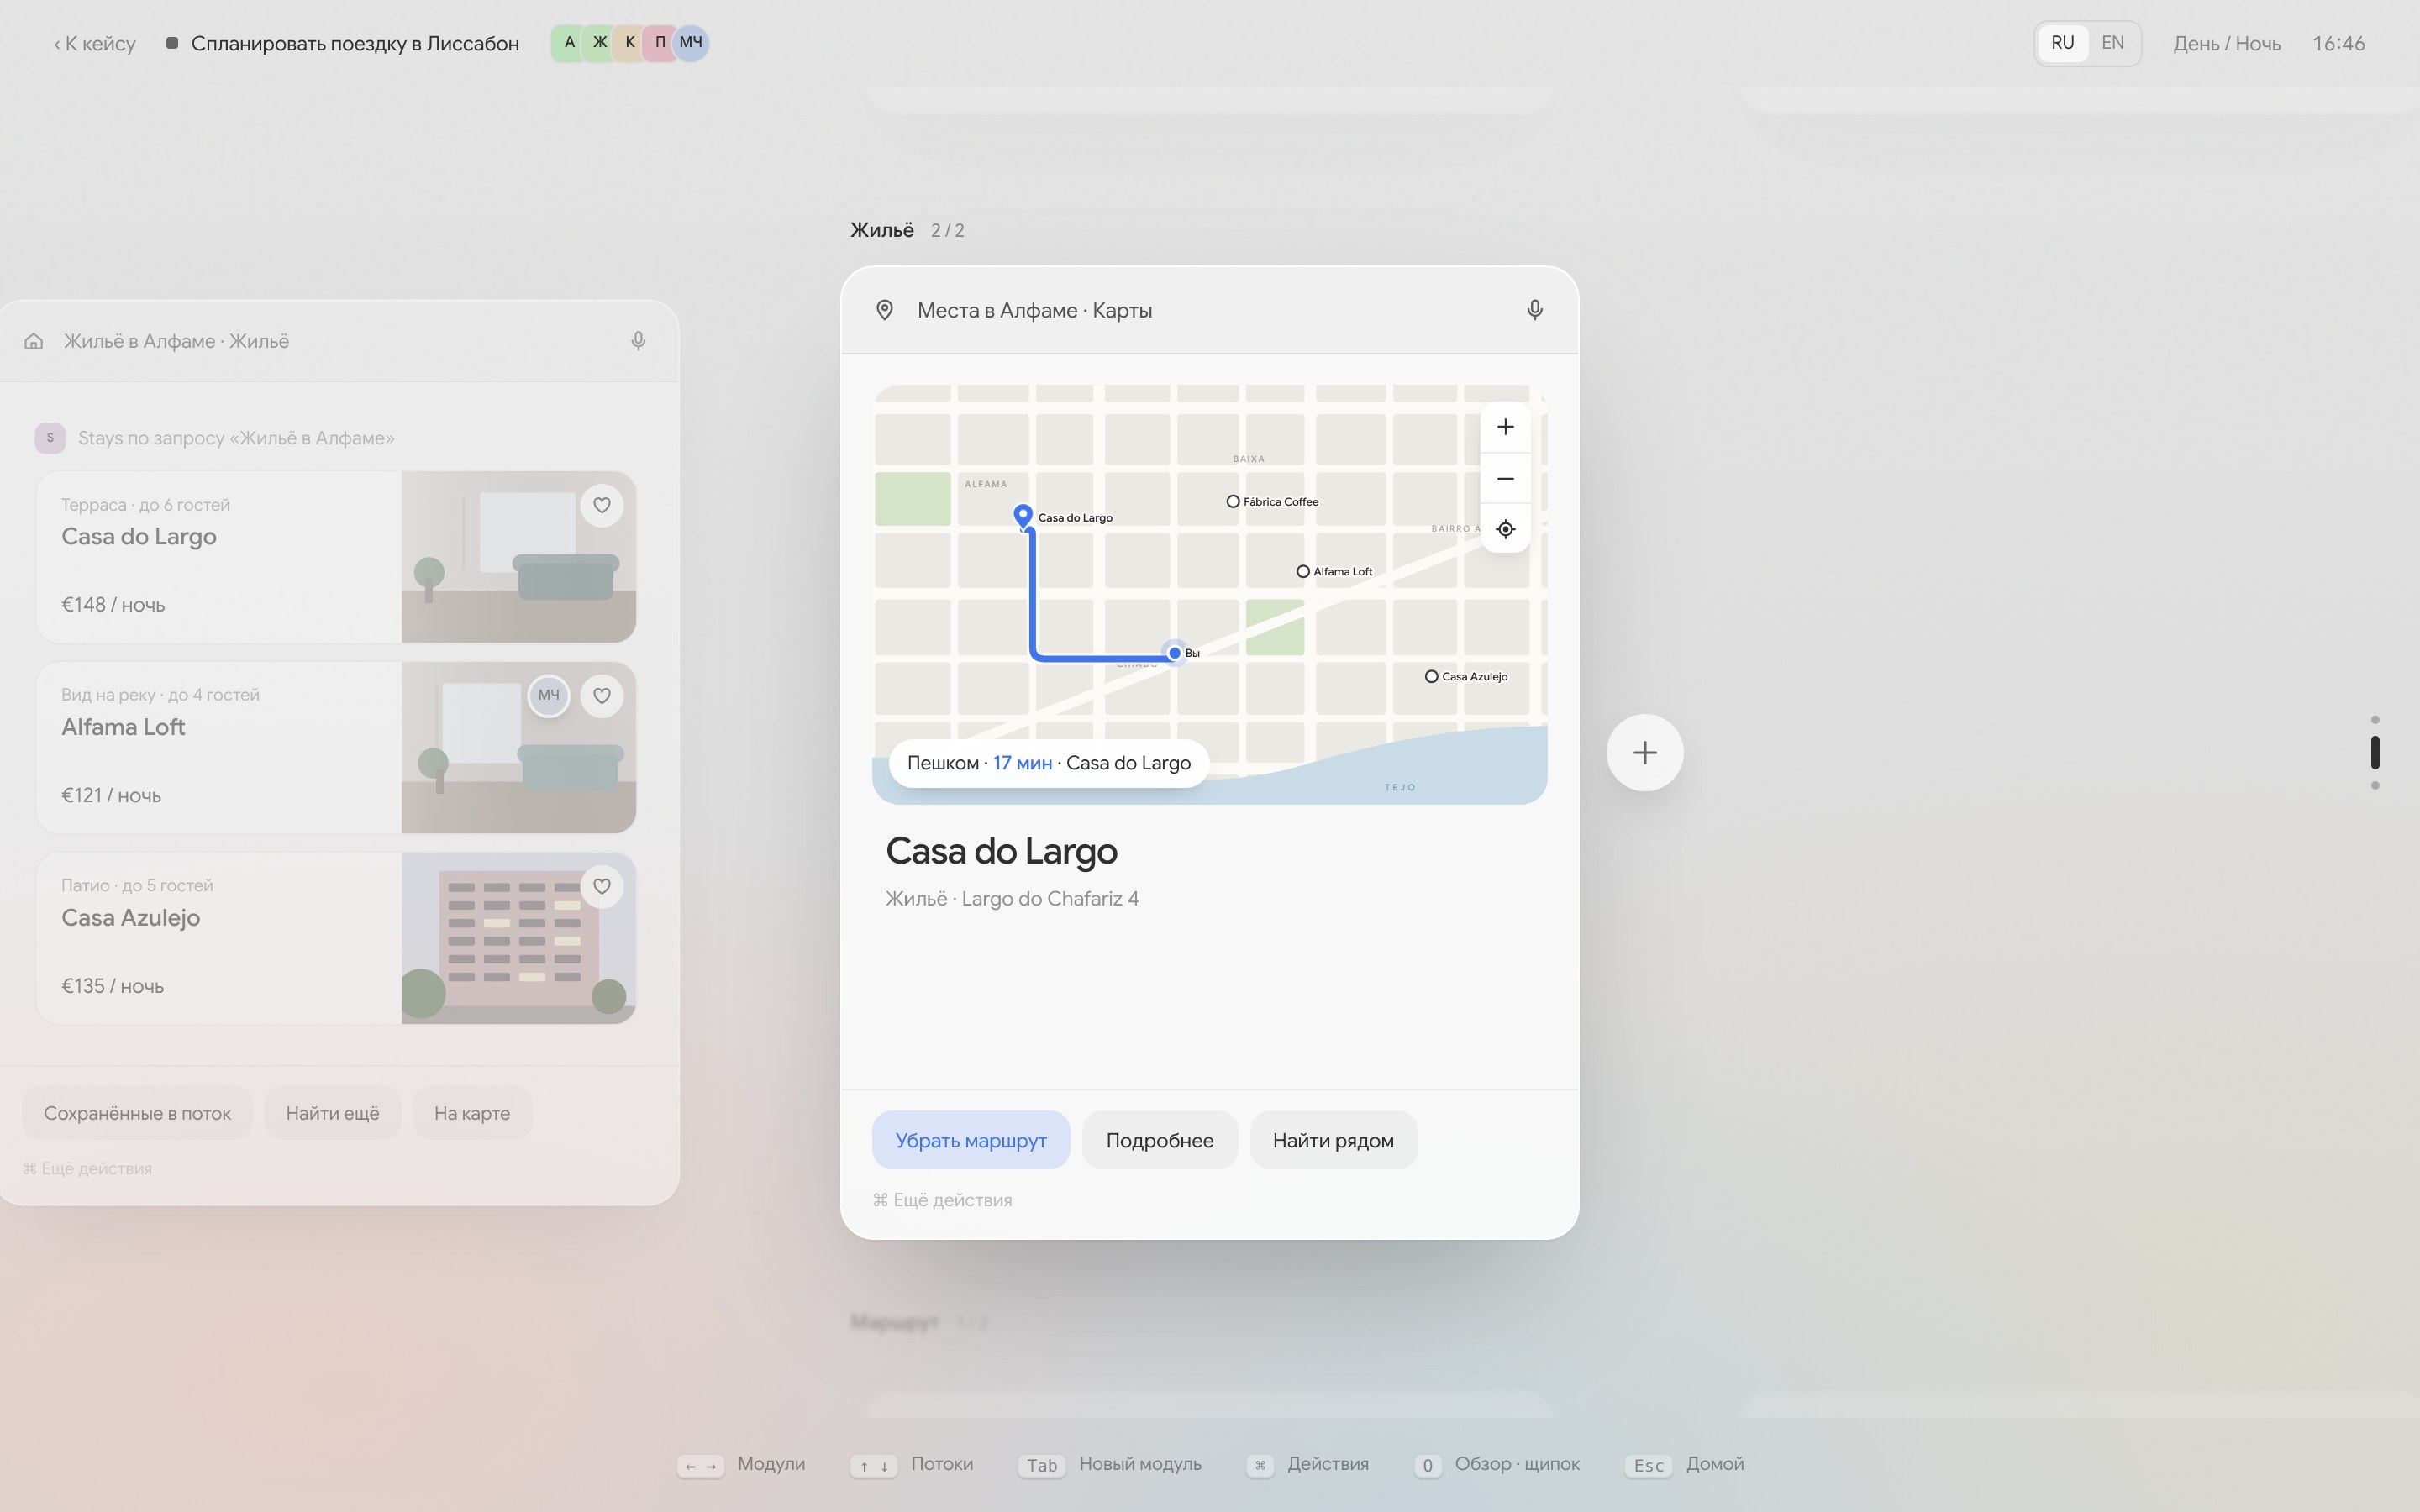Click the МЧ avatar badge on the Alfama Loft card
Viewport: 2420px width, 1512px height.
(x=549, y=695)
